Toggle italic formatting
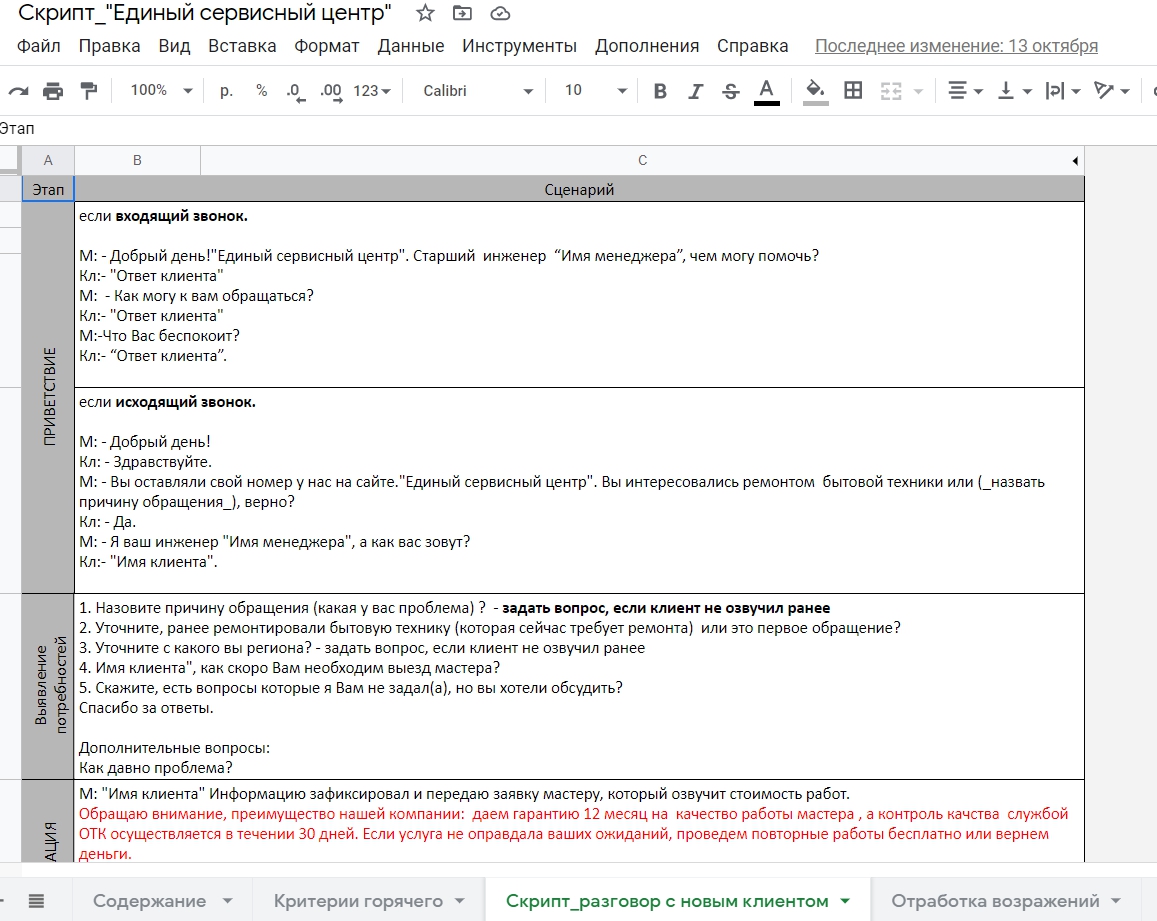Screen dimensions: 1157x921 [696, 91]
